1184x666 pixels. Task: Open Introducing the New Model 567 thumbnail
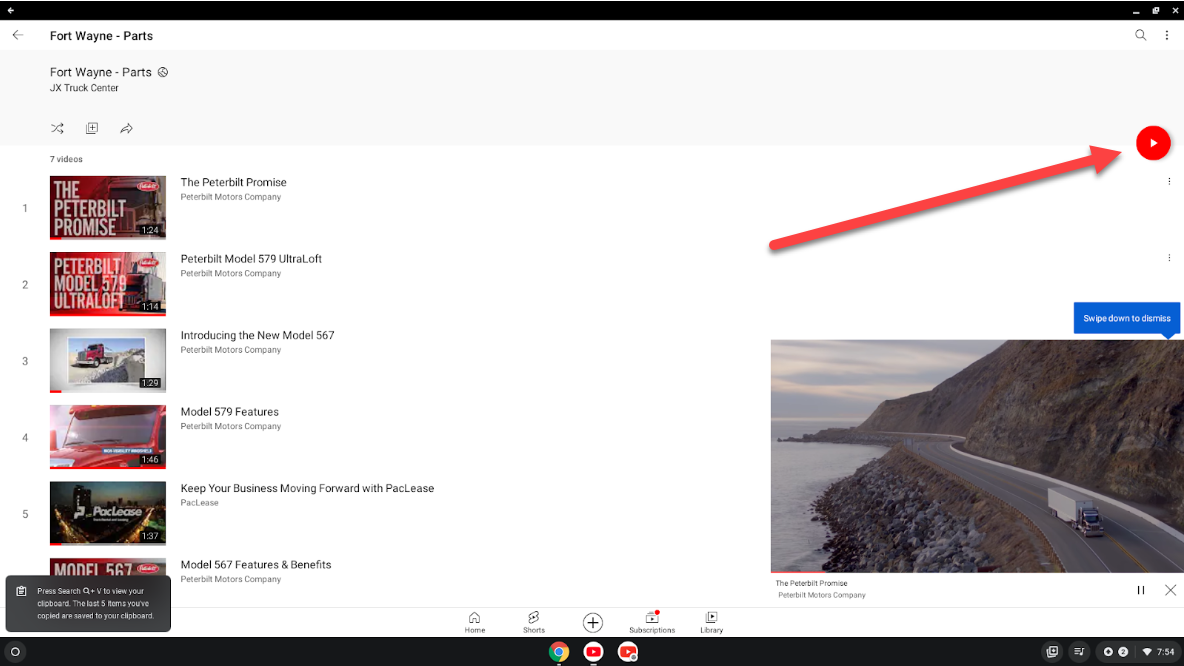pos(108,360)
